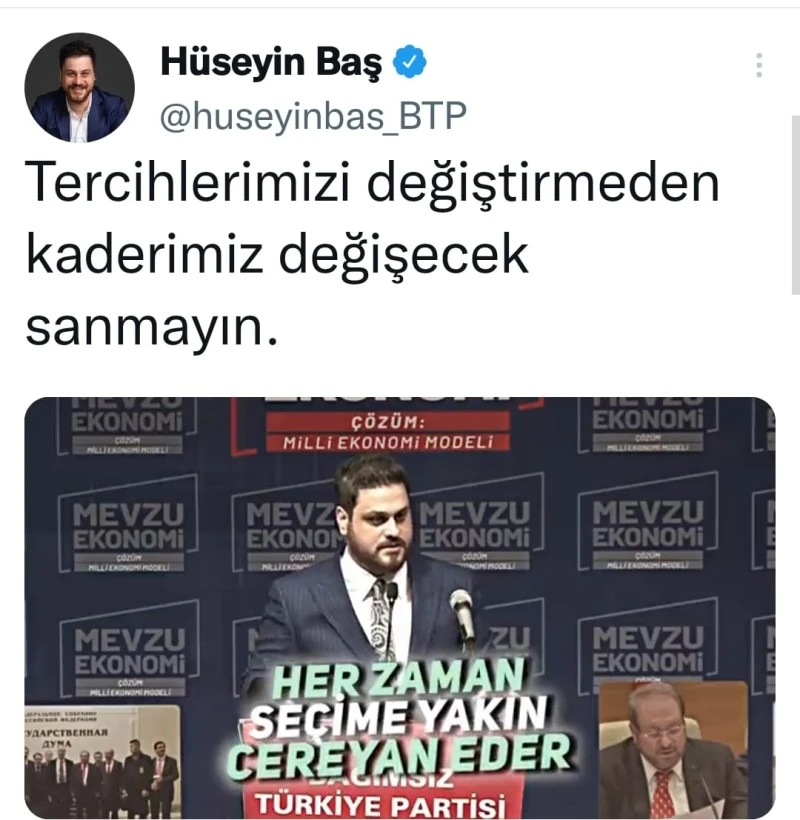Open the three-dot more options menu
This screenshot has height=820, width=800.
[759, 65]
